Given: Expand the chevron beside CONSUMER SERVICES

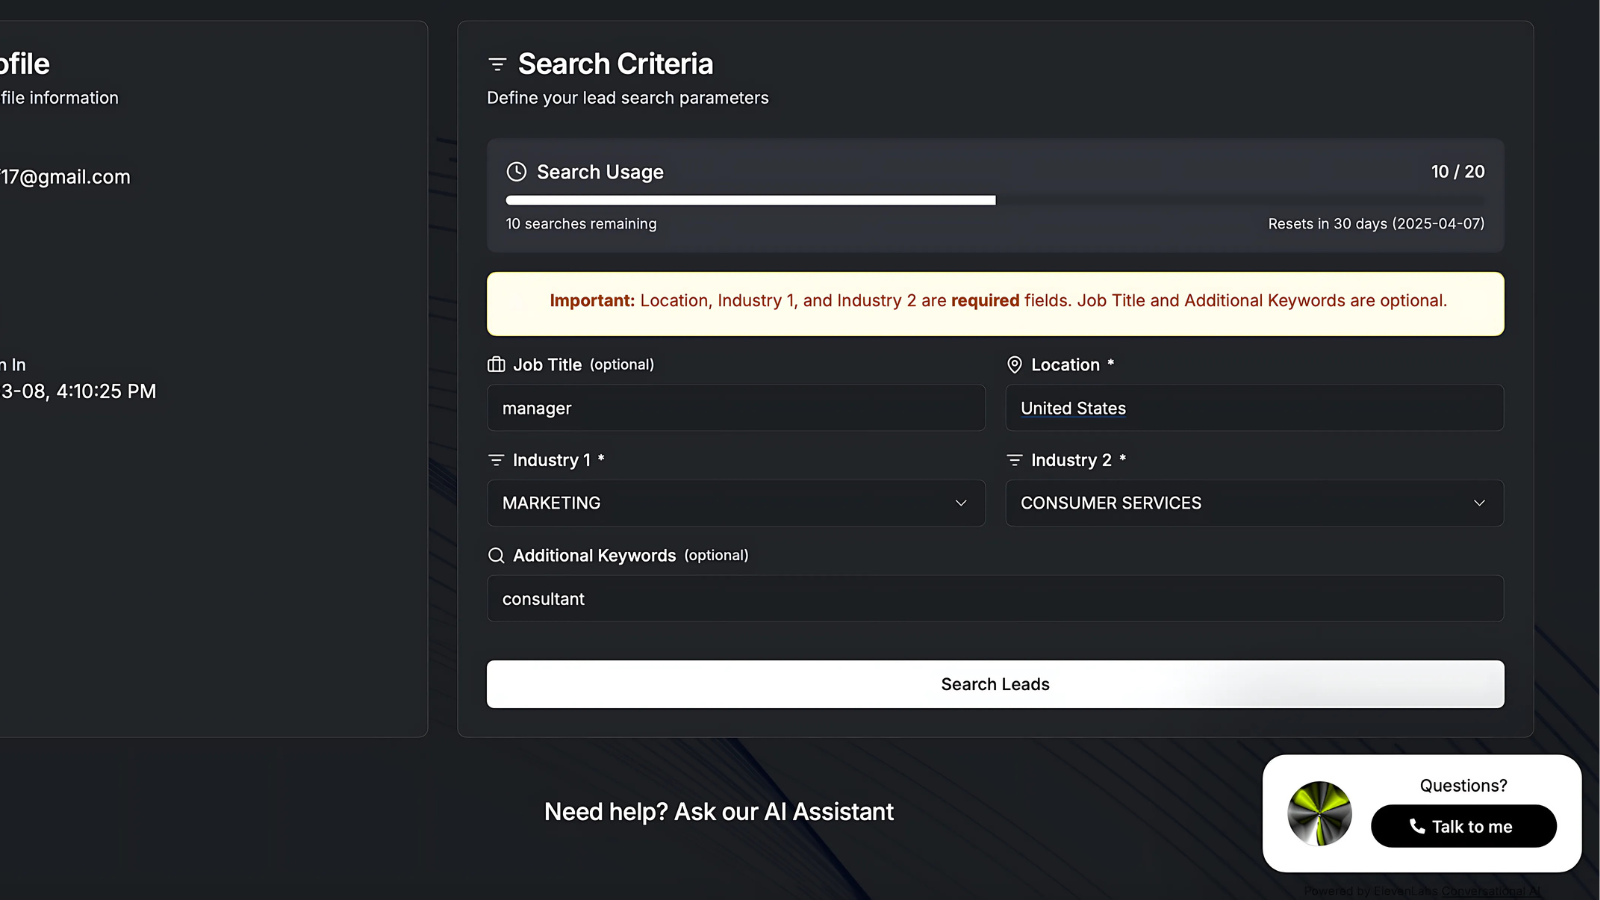Looking at the screenshot, I should [x=1479, y=503].
